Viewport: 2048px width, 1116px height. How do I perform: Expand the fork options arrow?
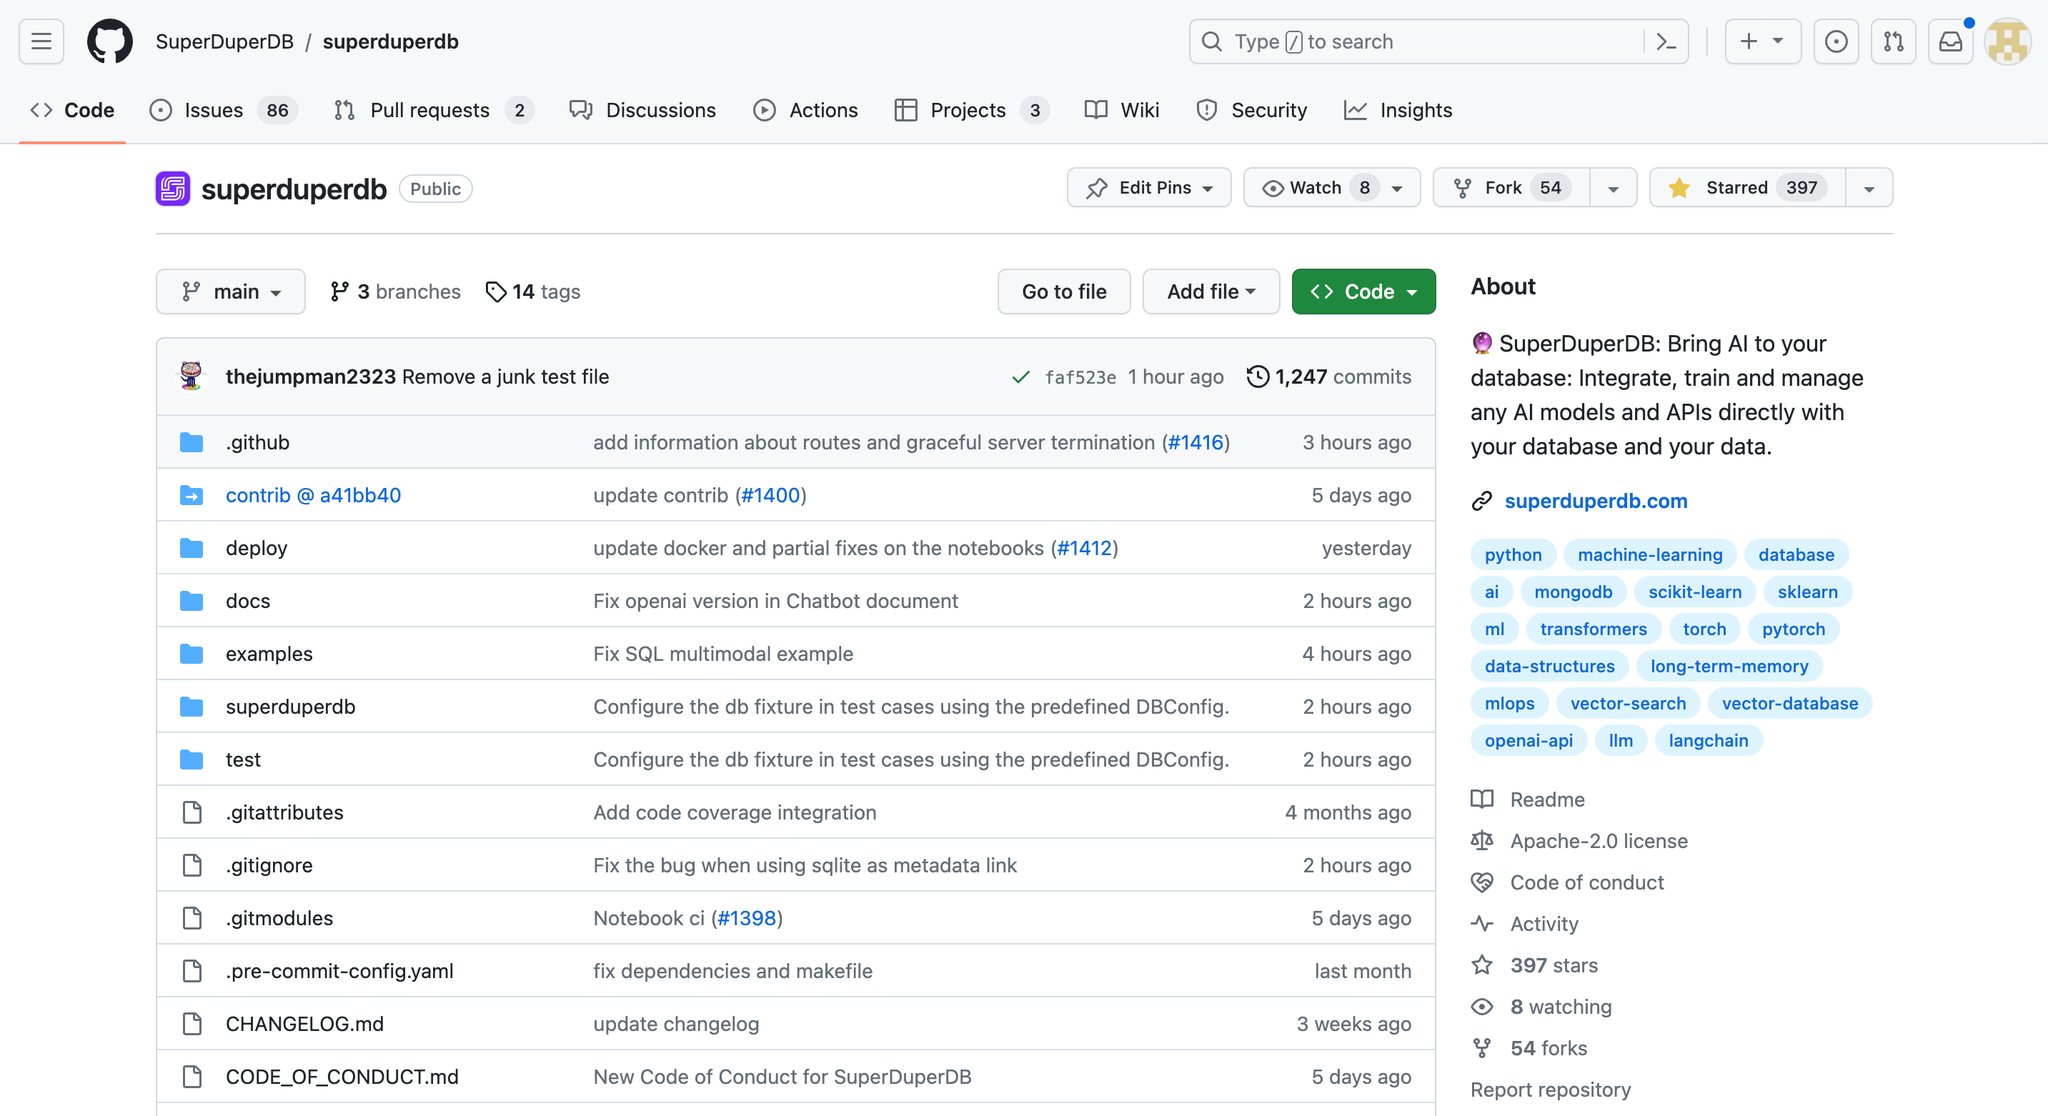(x=1613, y=188)
